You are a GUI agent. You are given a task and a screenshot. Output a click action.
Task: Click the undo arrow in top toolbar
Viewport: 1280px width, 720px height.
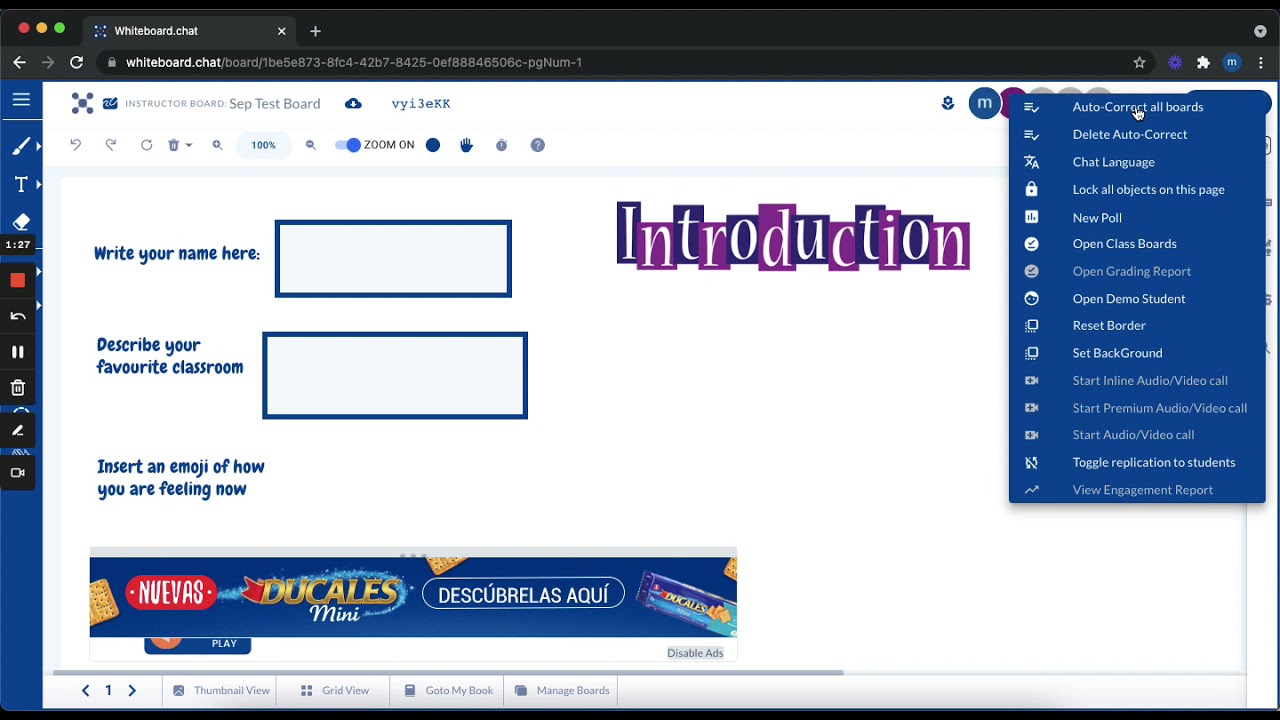pyautogui.click(x=76, y=145)
